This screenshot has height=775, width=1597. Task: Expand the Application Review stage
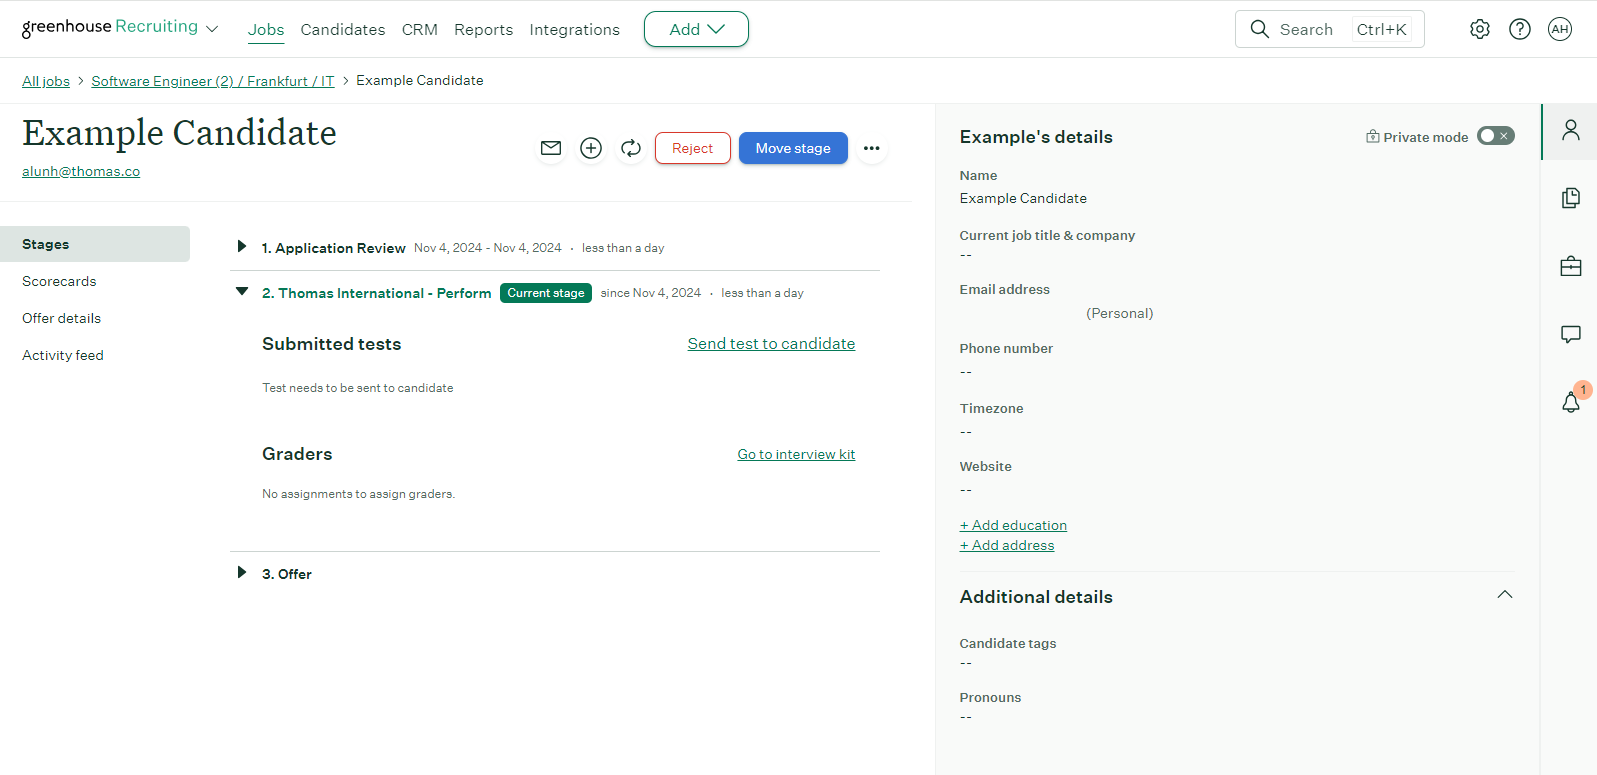(x=241, y=247)
